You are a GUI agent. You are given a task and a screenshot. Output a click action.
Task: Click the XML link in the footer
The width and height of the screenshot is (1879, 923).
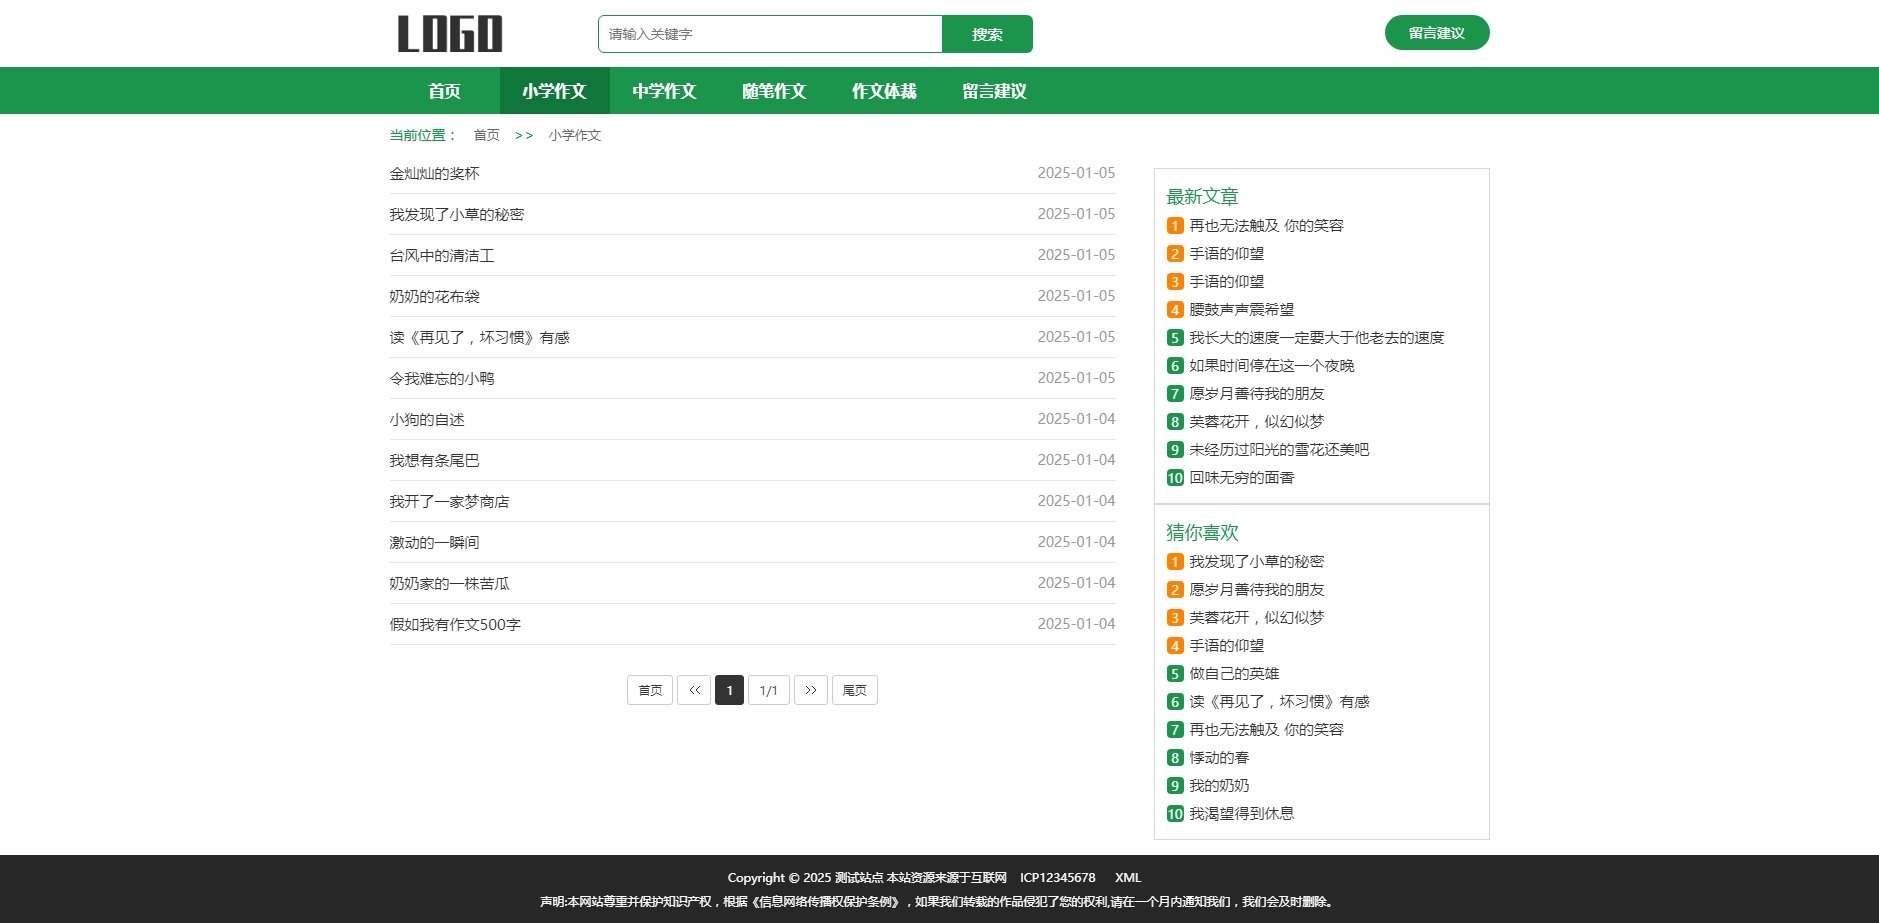tap(1127, 878)
